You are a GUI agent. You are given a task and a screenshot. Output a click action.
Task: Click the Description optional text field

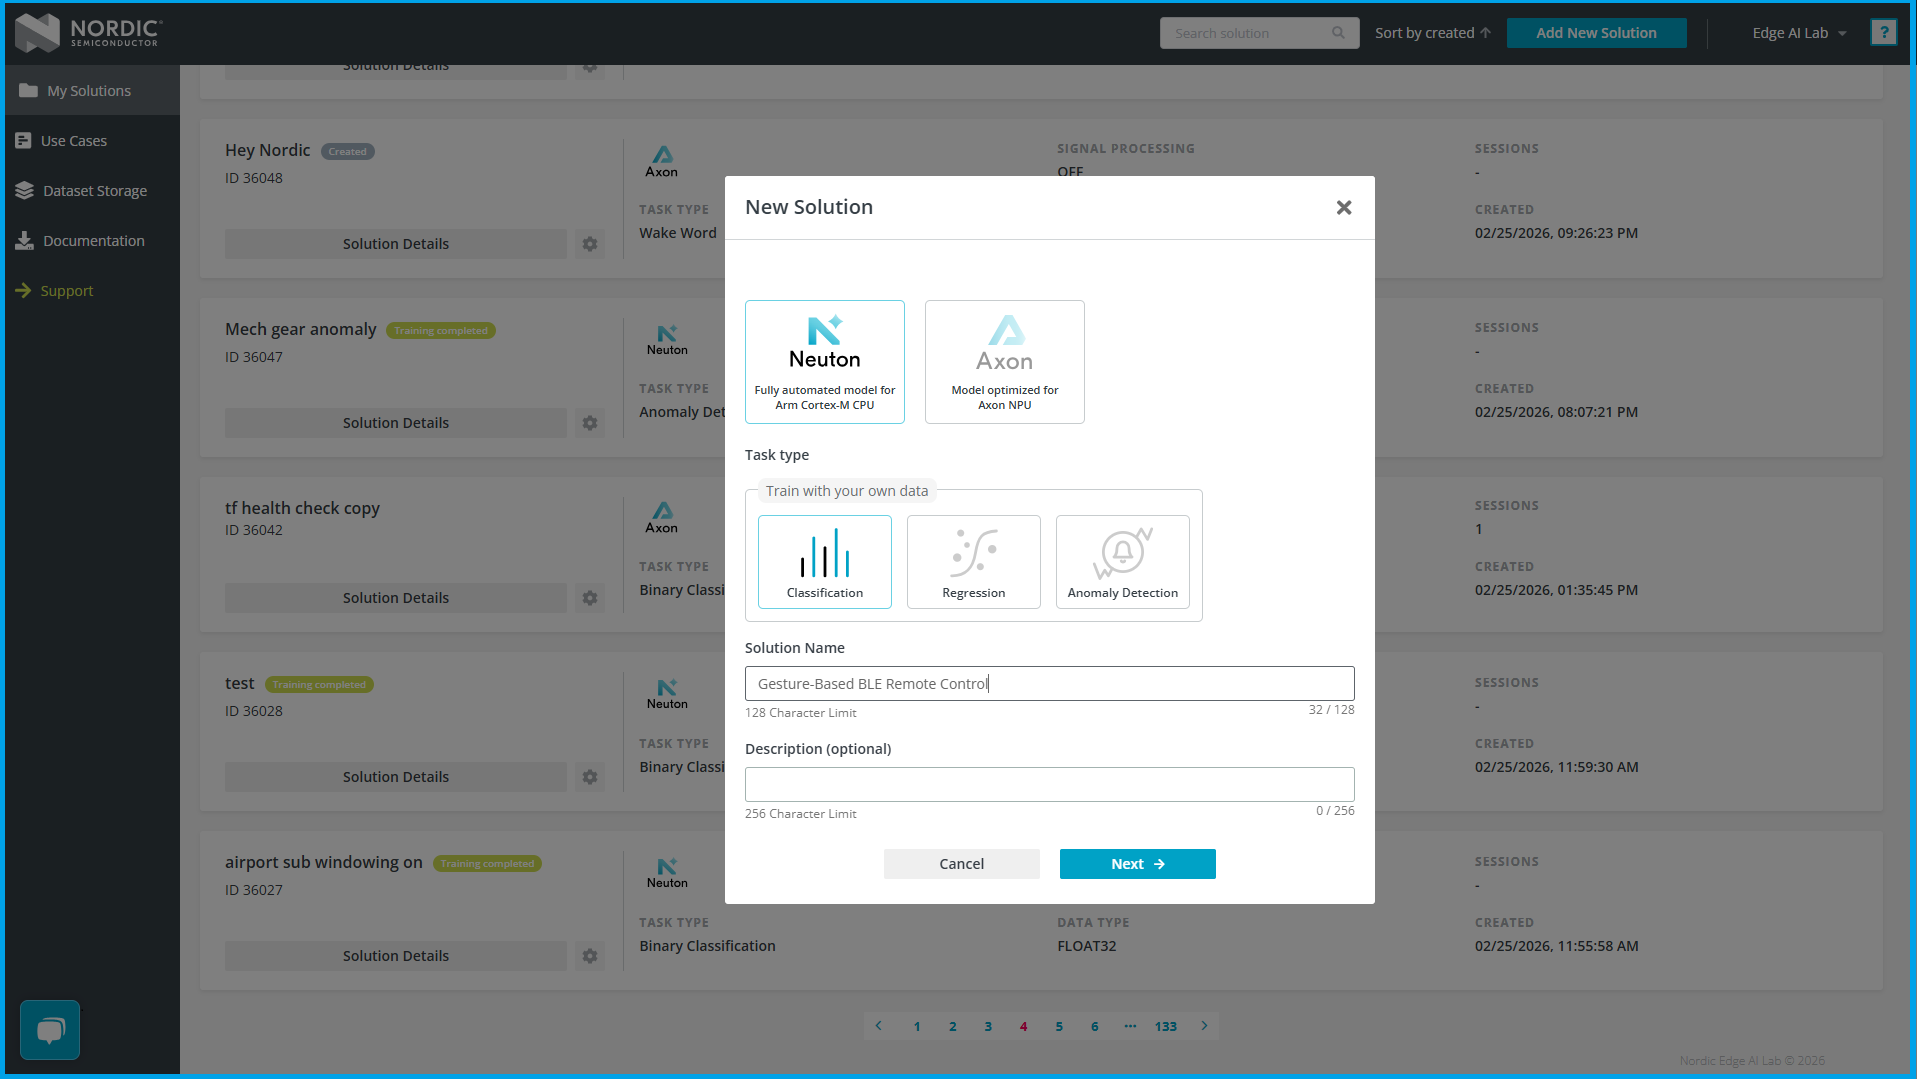pyautogui.click(x=1050, y=784)
